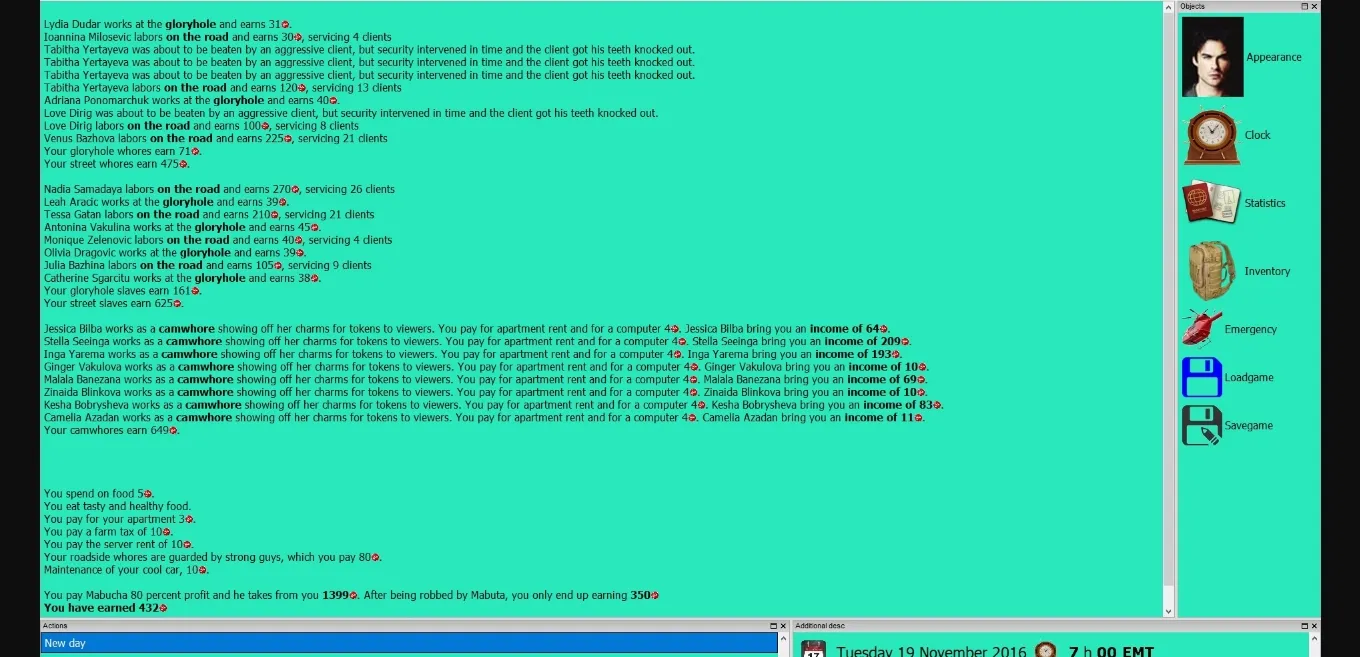
Task: Click the "Savegame" text label
Action: pyautogui.click(x=1249, y=426)
